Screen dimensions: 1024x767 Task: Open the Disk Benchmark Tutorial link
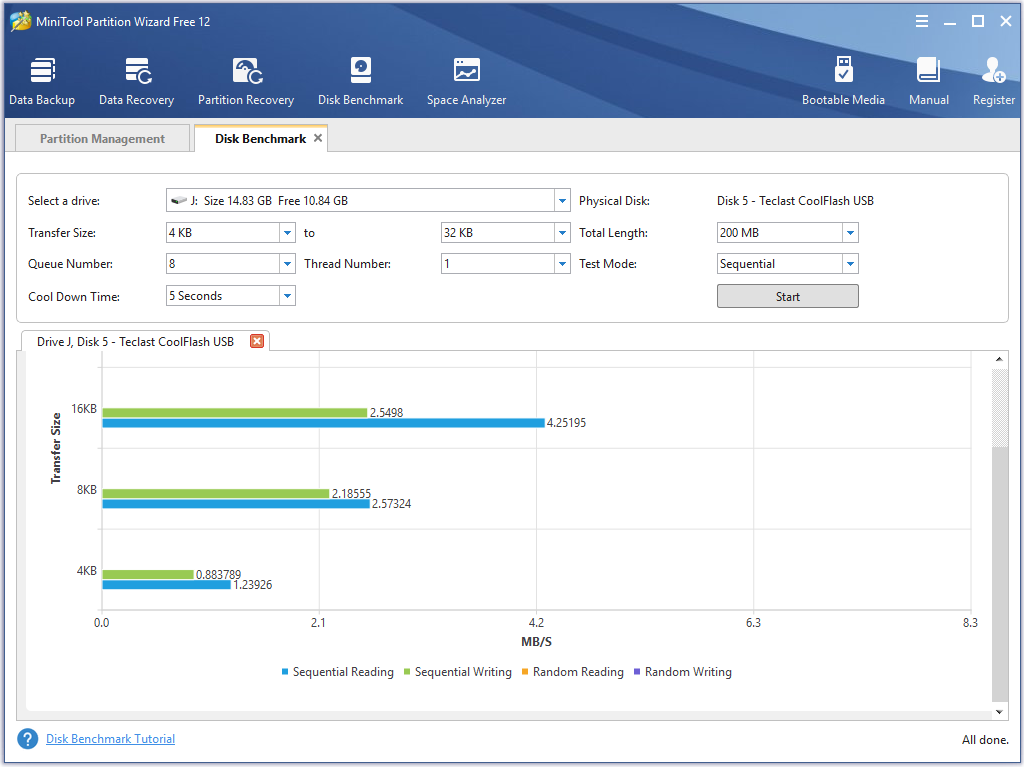(x=110, y=739)
